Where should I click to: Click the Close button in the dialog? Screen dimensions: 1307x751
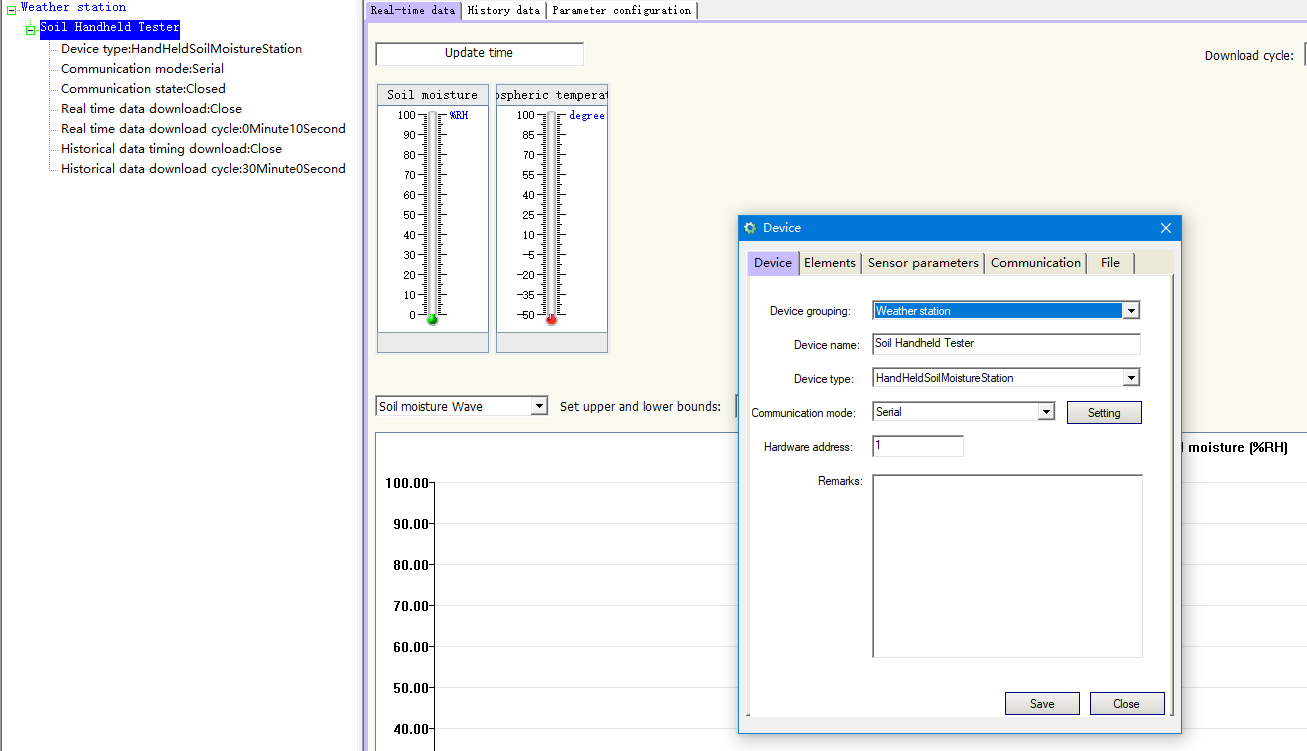(x=1126, y=704)
